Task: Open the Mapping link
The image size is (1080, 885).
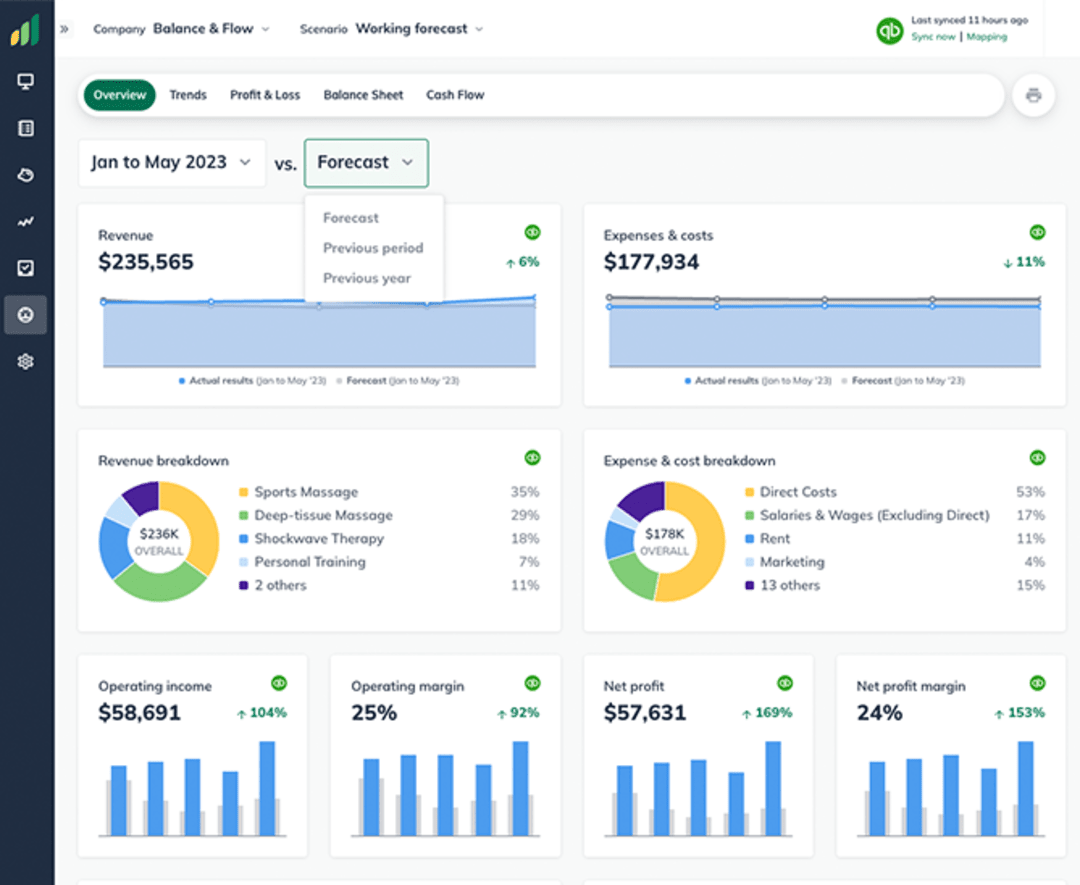Action: tap(986, 36)
